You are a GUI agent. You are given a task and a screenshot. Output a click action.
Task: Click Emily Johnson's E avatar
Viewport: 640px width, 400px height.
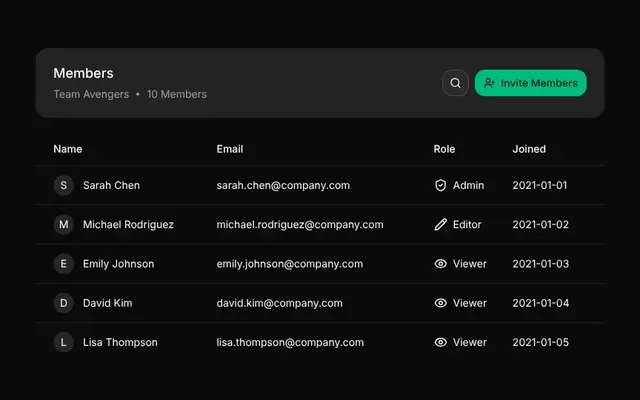(x=64, y=264)
